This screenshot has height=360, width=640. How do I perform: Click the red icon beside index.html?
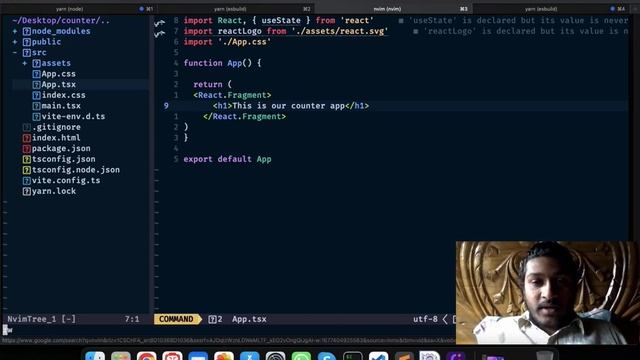point(27,138)
